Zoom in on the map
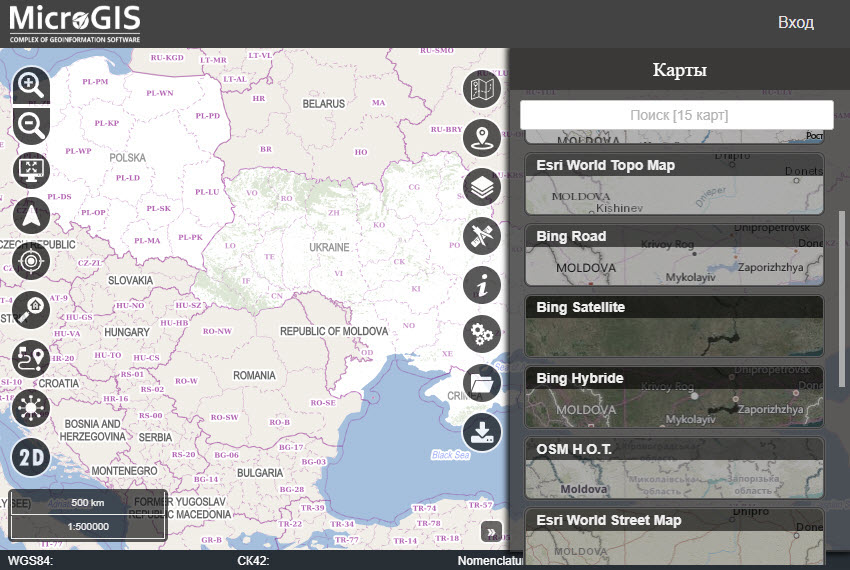Image resolution: width=850 pixels, height=570 pixels. pyautogui.click(x=31, y=85)
